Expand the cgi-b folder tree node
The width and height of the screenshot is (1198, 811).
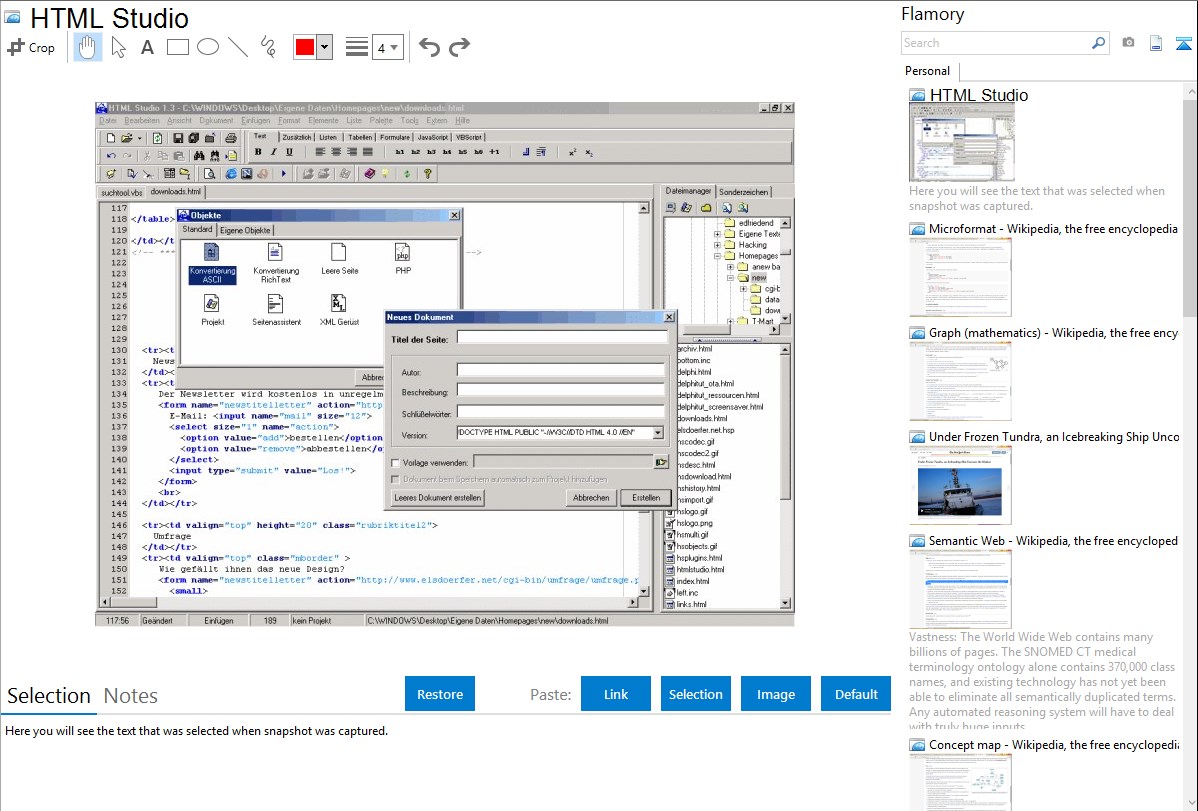[x=743, y=289]
